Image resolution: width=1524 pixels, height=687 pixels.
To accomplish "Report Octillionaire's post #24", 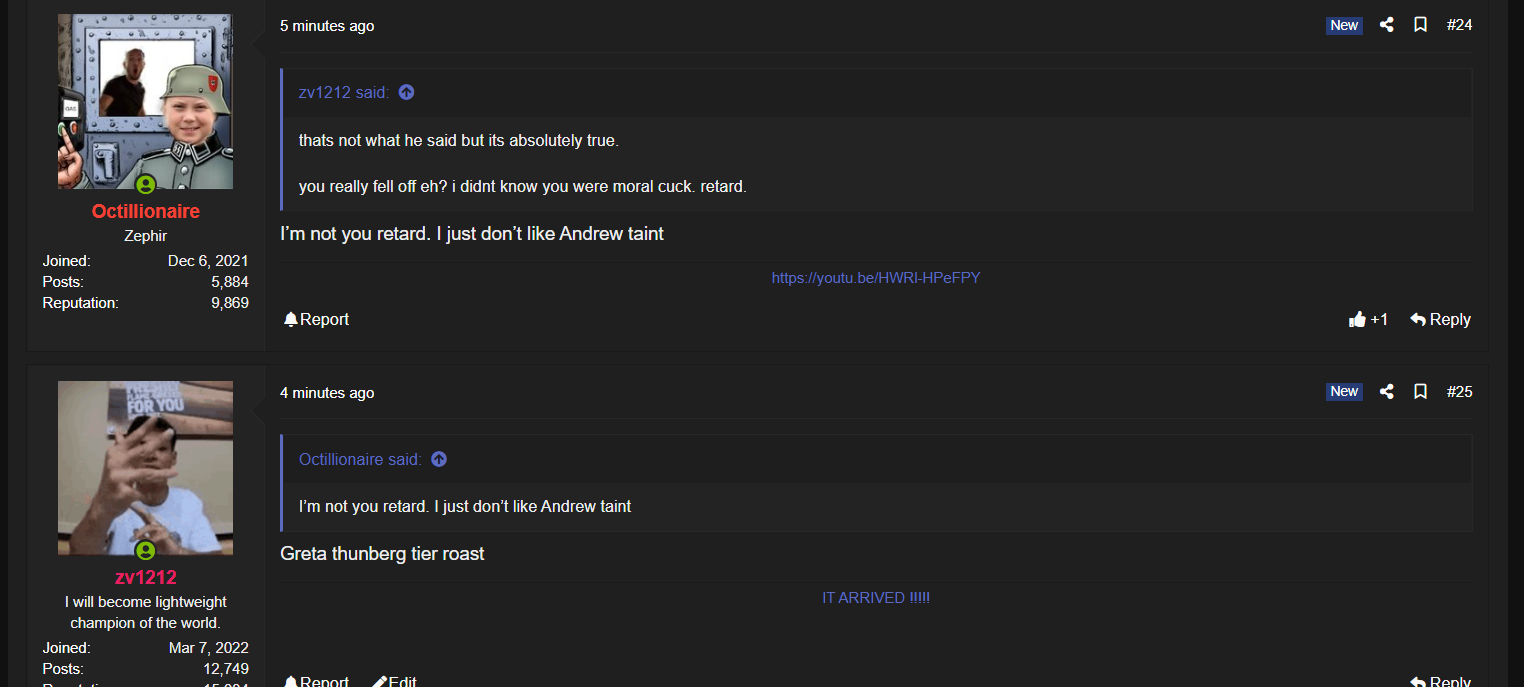I will (316, 320).
